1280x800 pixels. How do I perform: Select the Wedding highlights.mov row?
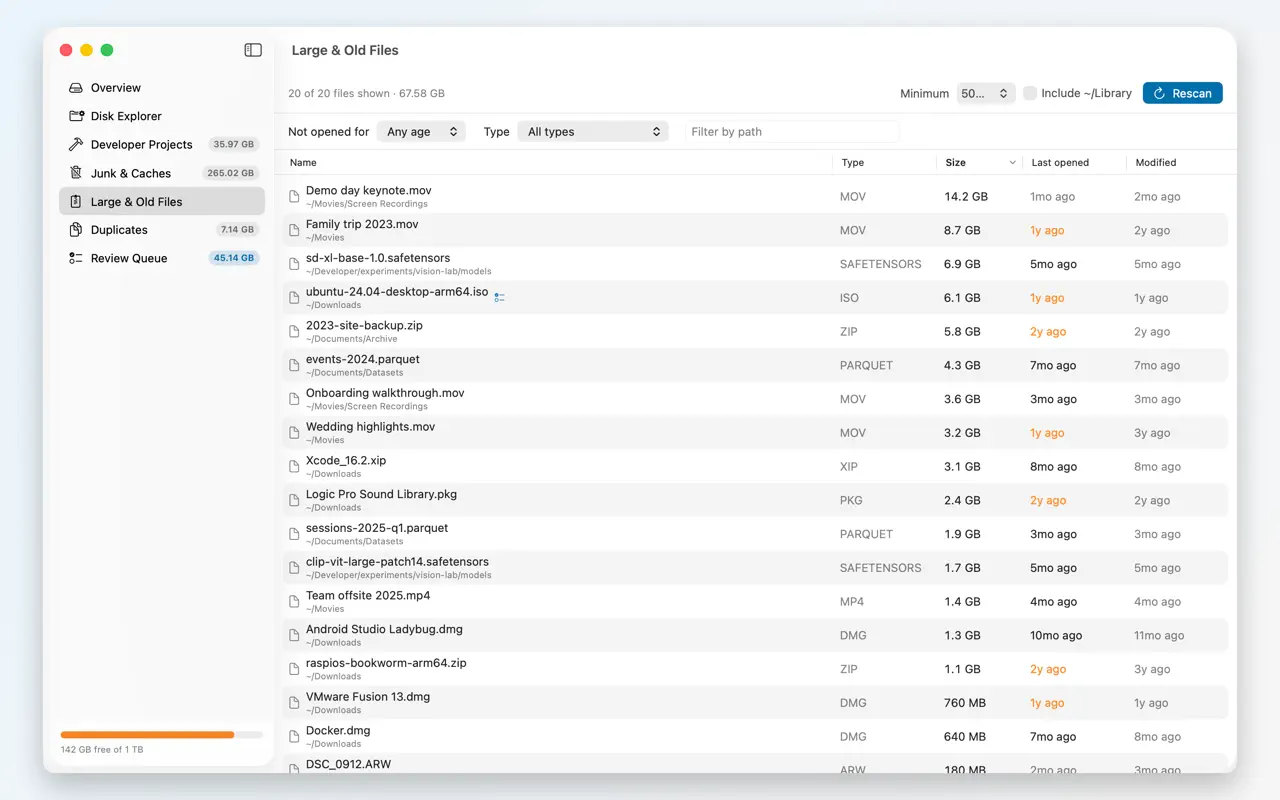click(755, 433)
